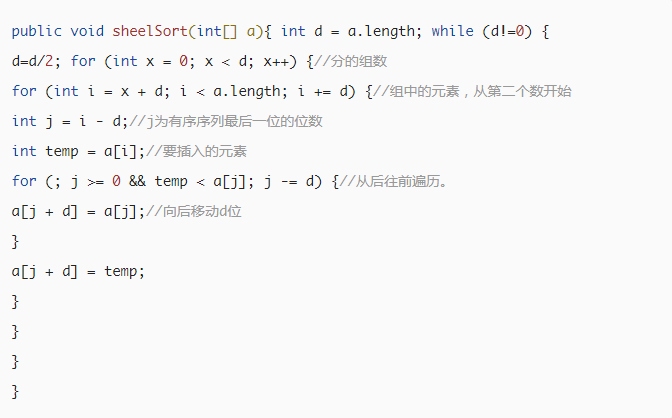
Task: Click the 'd=d/2' statement
Action: pyautogui.click(x=33, y=61)
